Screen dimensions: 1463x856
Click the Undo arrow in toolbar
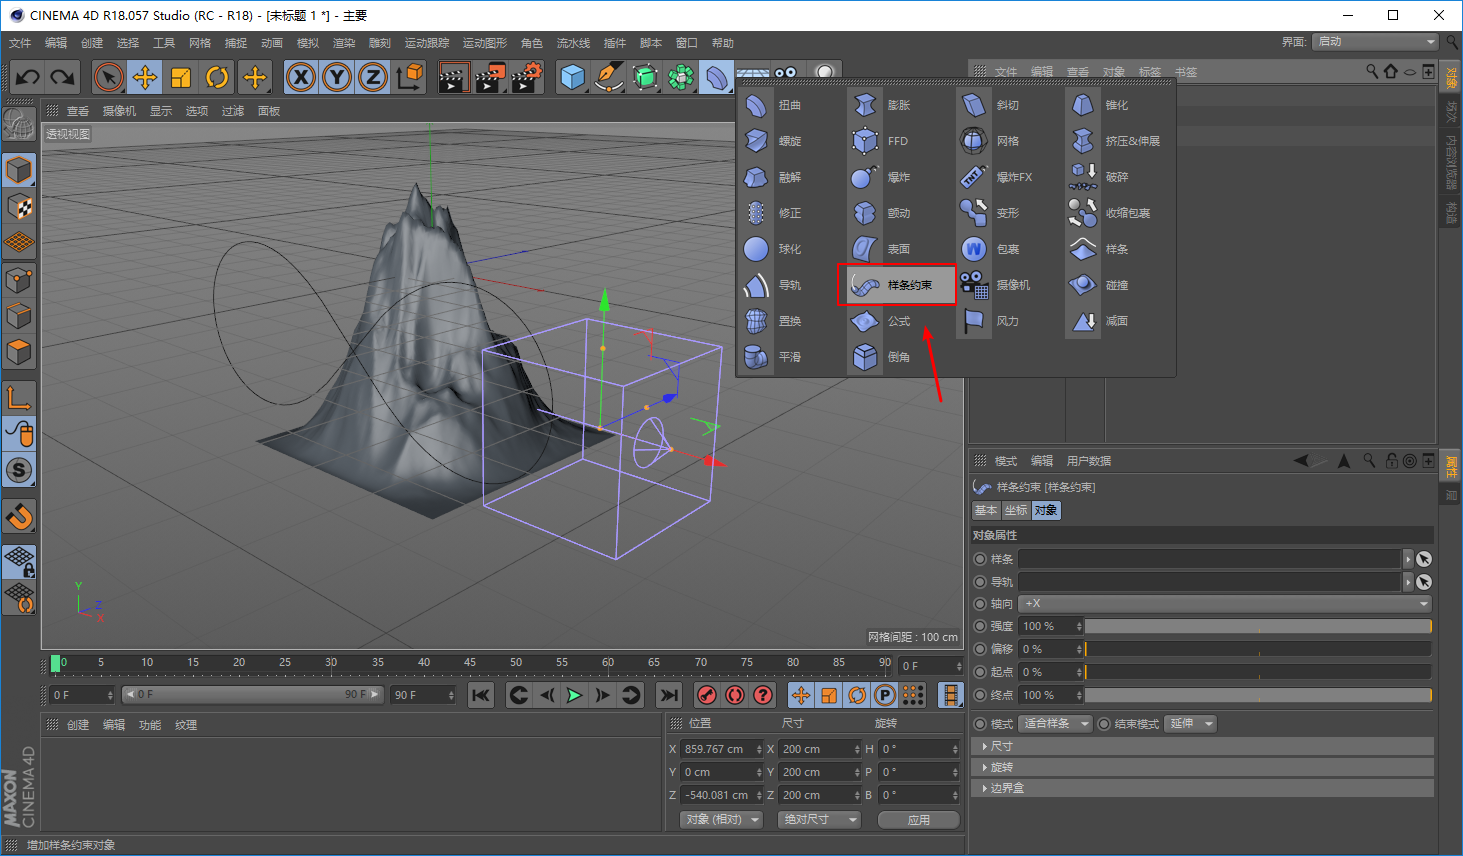point(28,77)
